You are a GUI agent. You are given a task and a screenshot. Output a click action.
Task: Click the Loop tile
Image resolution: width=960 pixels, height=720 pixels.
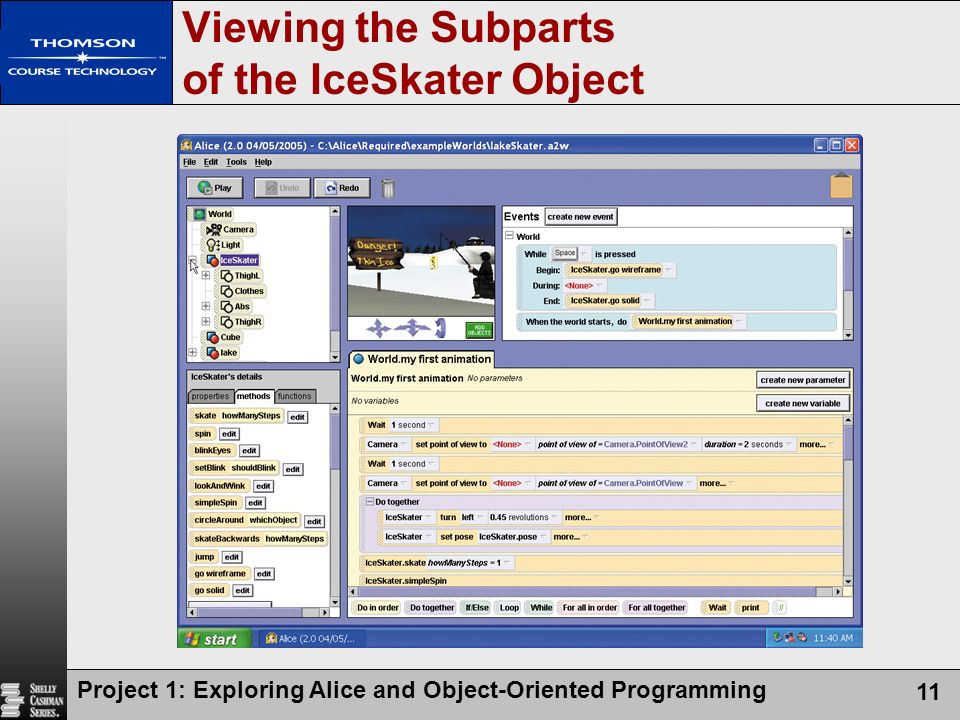509,607
